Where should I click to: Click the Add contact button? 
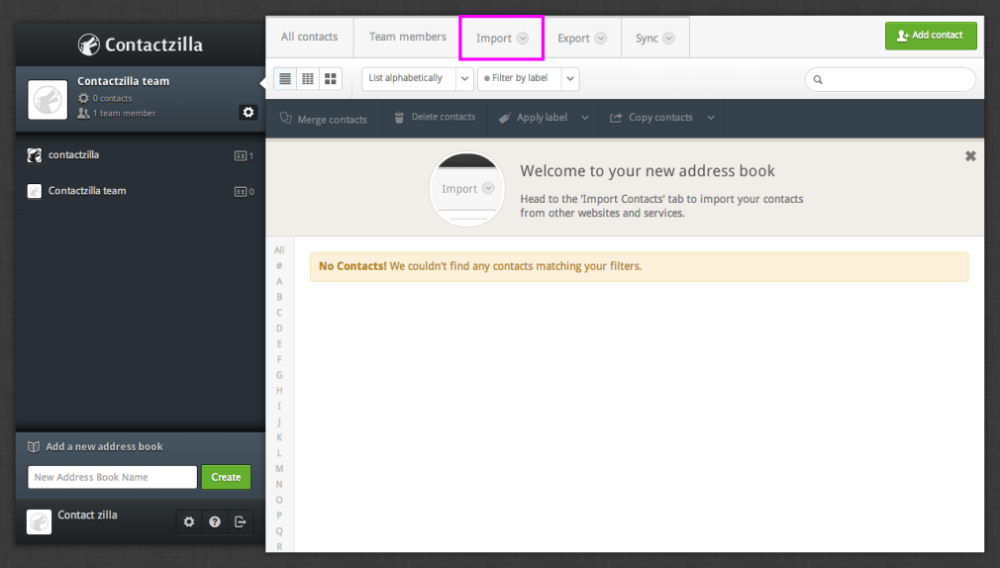[930, 36]
